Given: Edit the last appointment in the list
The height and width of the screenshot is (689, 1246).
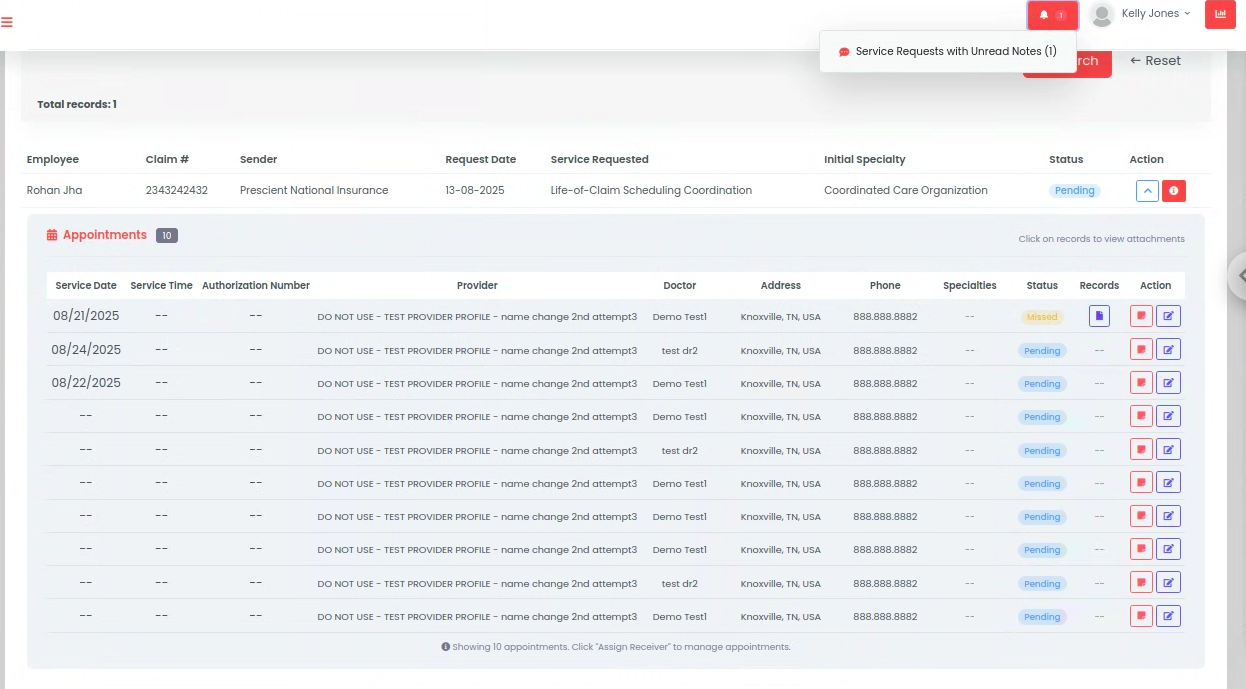Looking at the screenshot, I should coord(1168,616).
